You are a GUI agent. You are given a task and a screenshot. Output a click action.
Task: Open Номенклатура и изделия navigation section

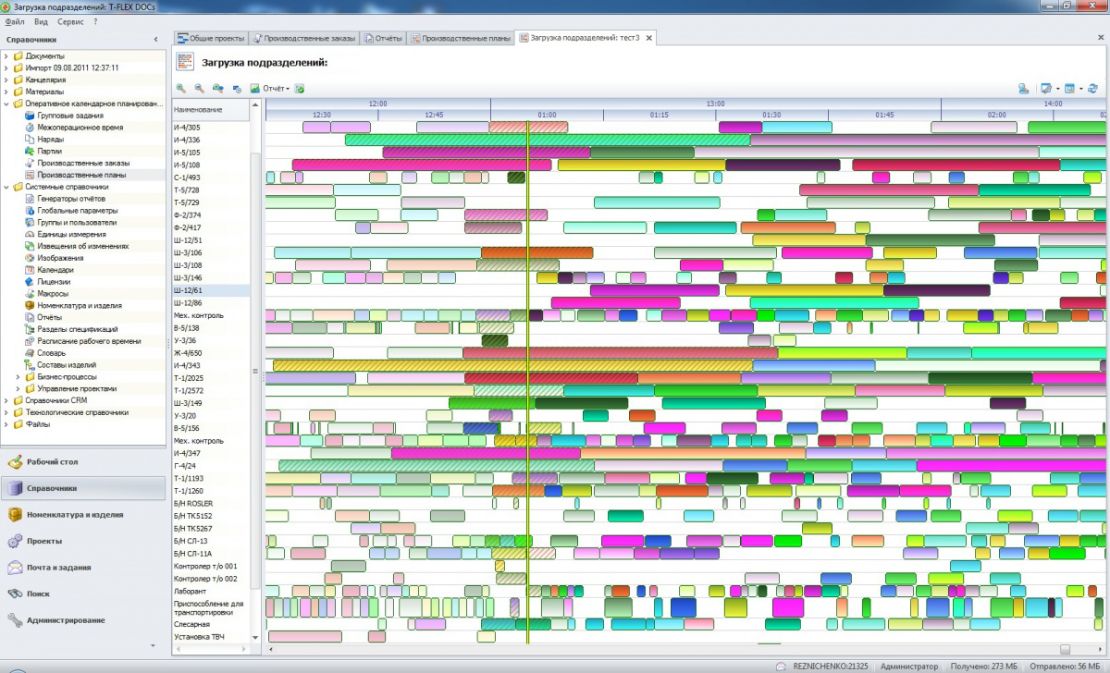pos(84,514)
